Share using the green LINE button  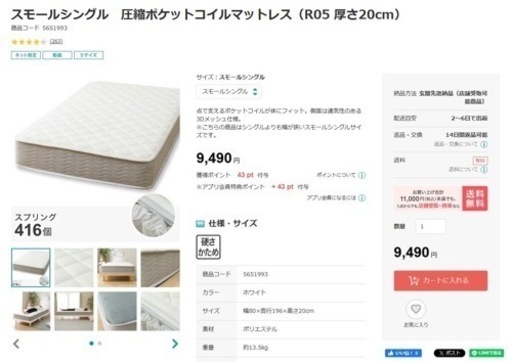click(x=487, y=353)
